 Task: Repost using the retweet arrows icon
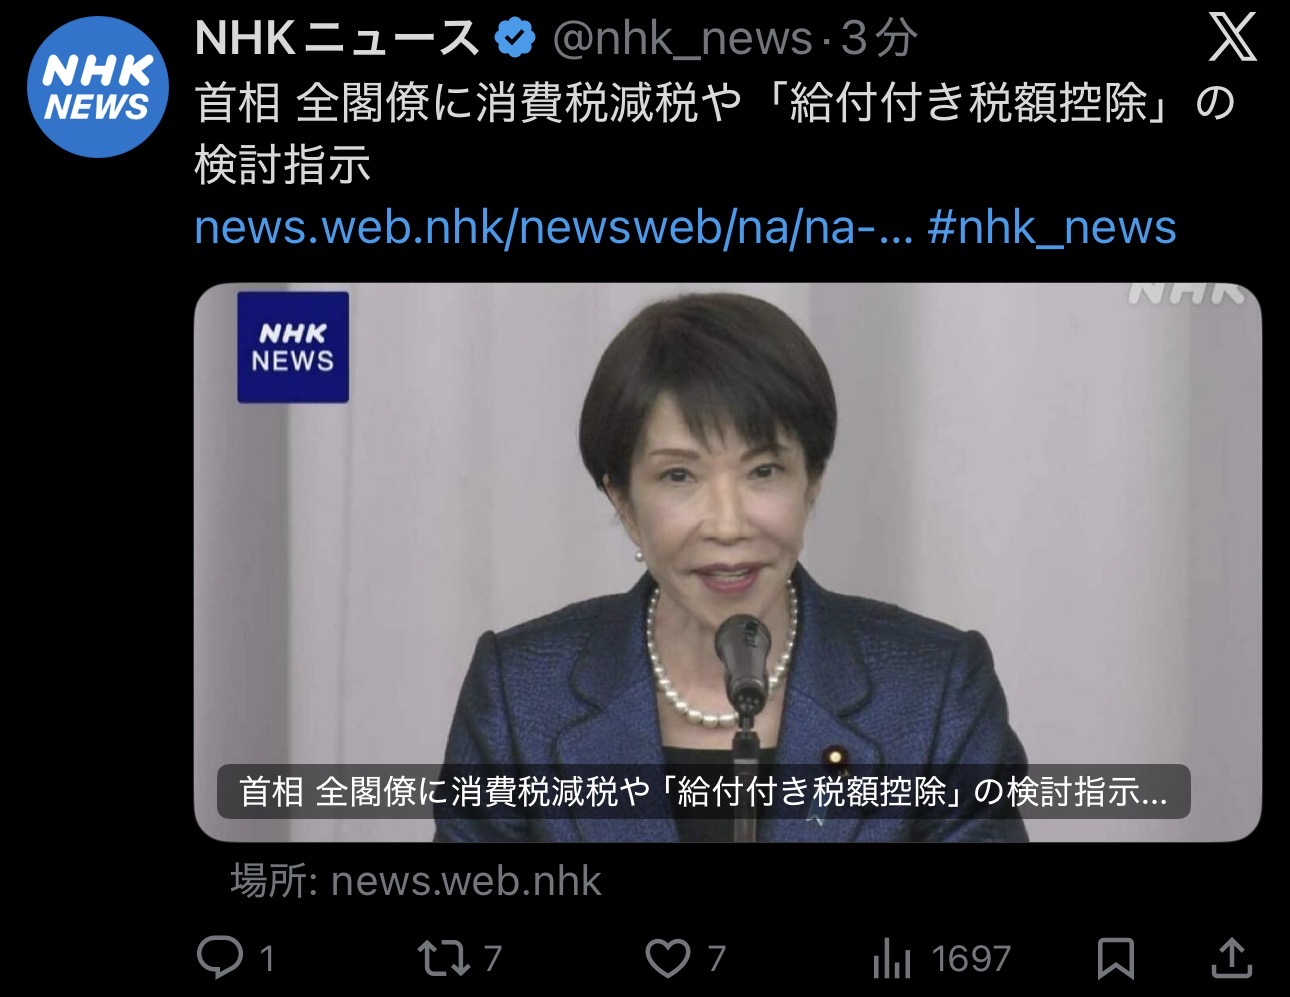444,958
